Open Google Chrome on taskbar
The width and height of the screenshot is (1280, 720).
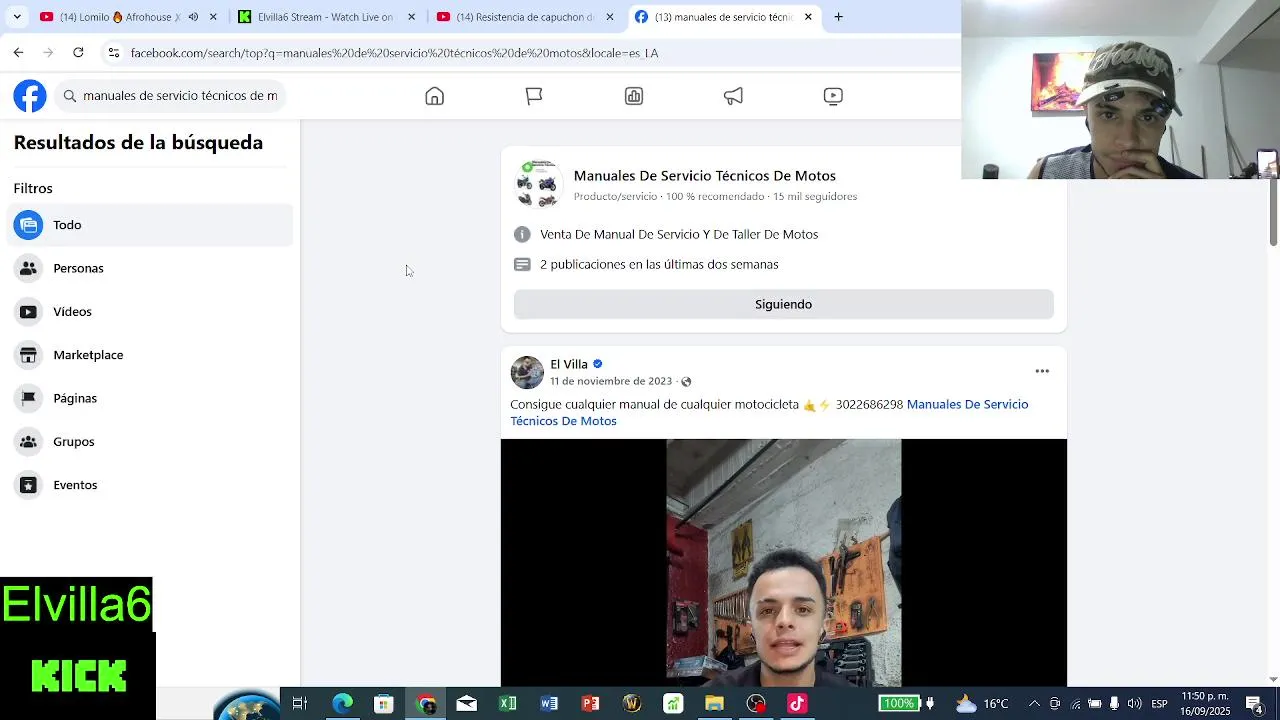(426, 704)
